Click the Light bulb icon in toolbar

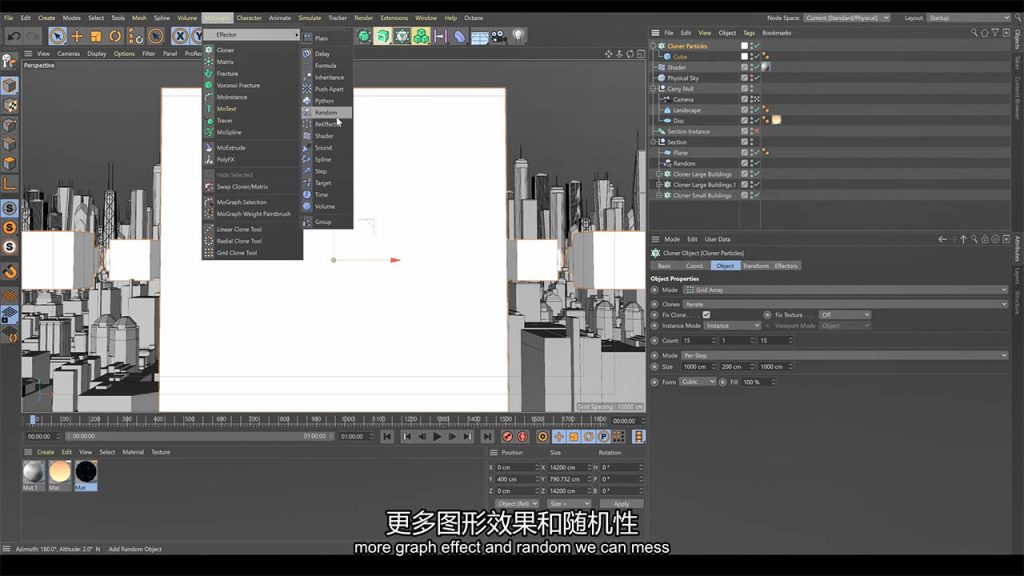pyautogui.click(x=519, y=36)
